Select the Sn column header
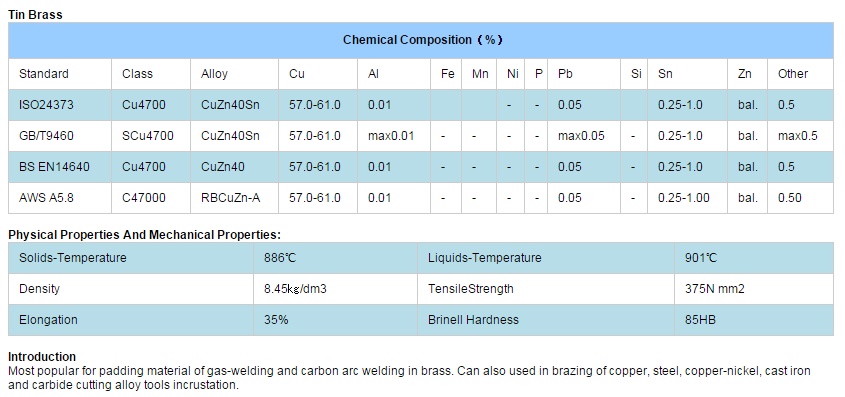This screenshot has width=845, height=397. click(x=665, y=74)
